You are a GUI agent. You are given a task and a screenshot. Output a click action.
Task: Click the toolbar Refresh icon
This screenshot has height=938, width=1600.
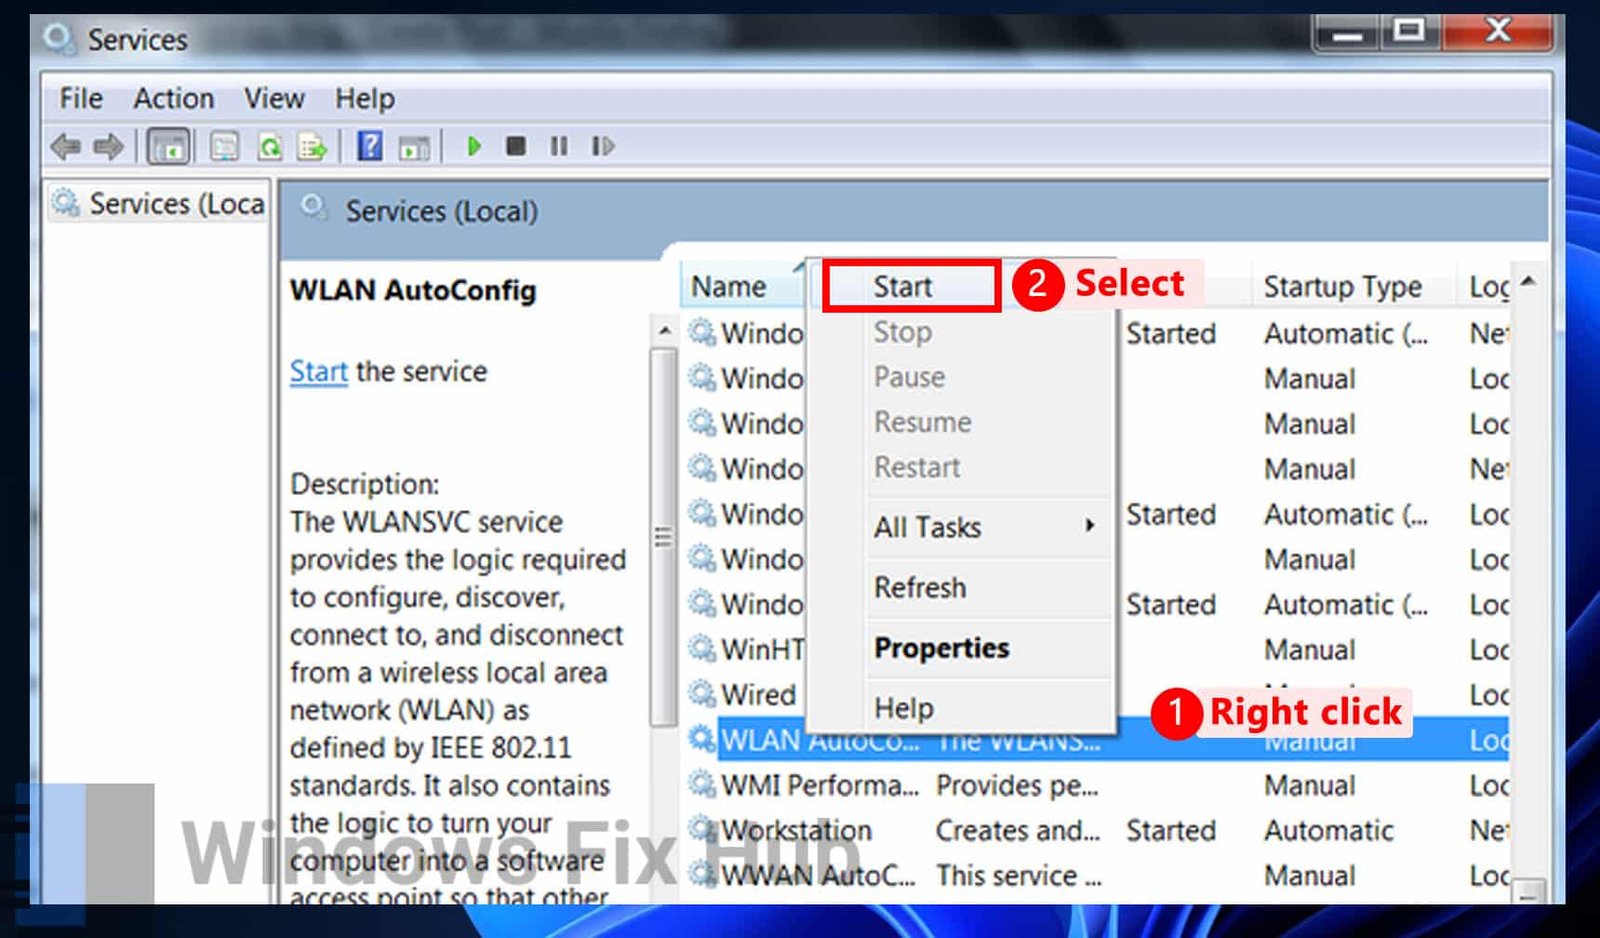(270, 147)
